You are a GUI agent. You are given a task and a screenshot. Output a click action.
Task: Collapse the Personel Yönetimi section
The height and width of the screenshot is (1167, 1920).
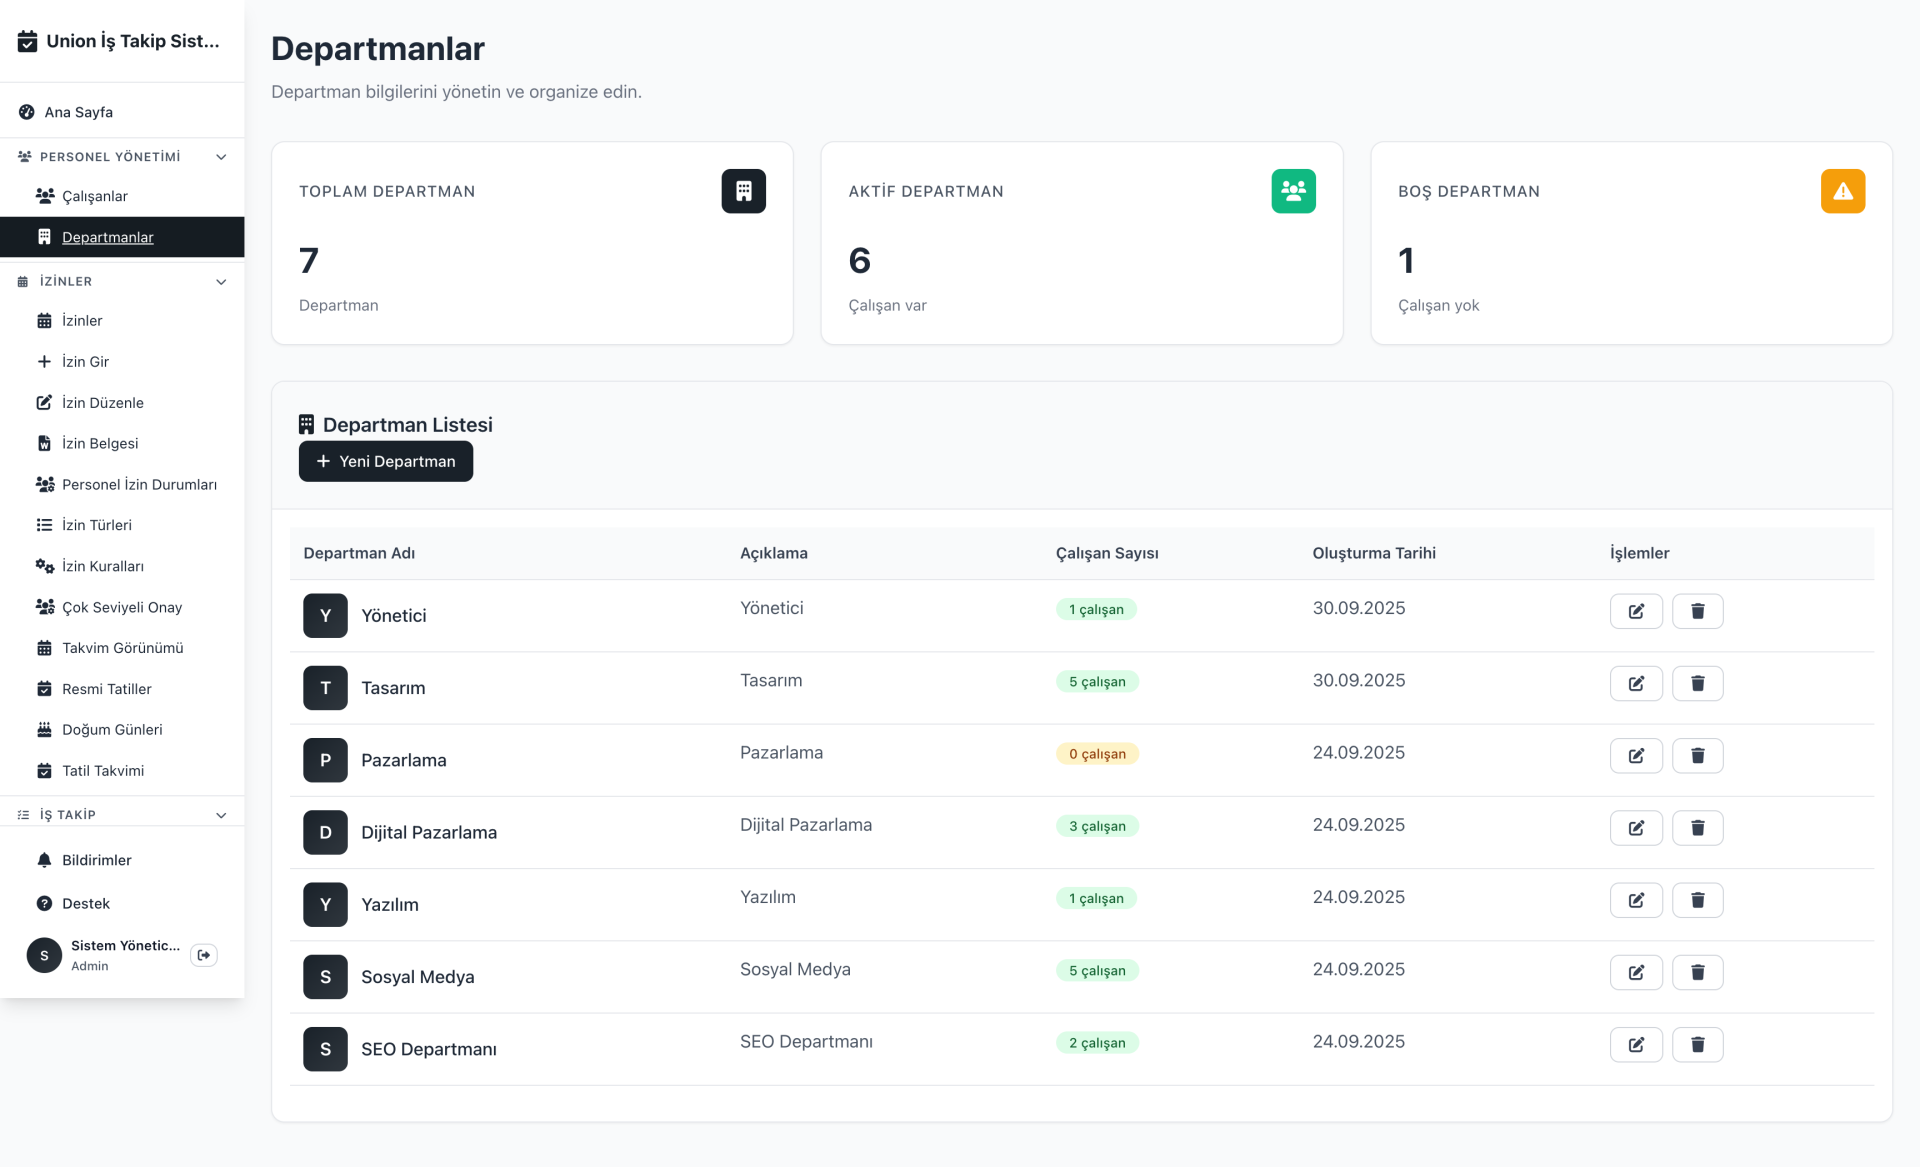point(221,157)
